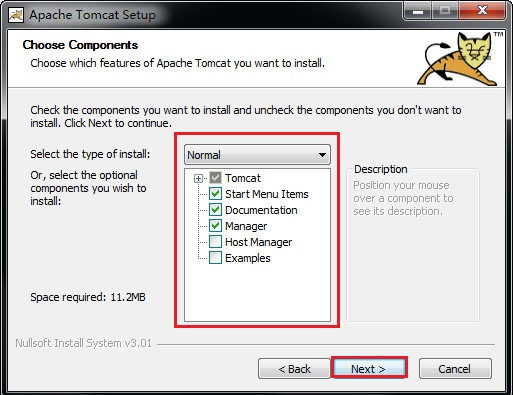Click Next to continue setup

(x=369, y=369)
